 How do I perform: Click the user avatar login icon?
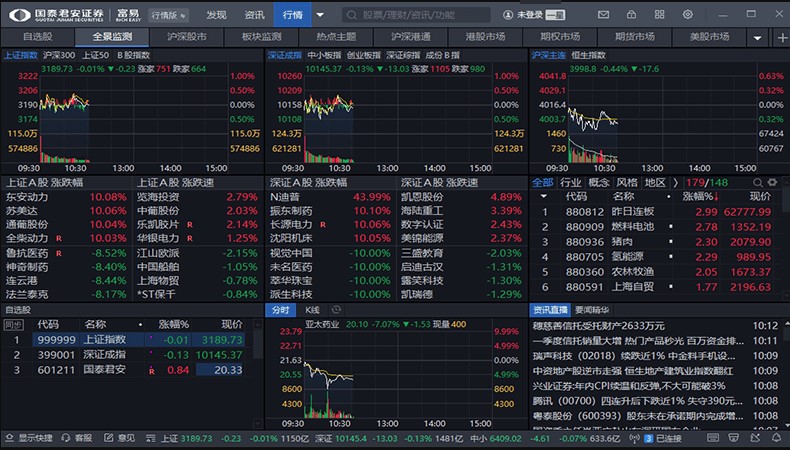pyautogui.click(x=508, y=15)
